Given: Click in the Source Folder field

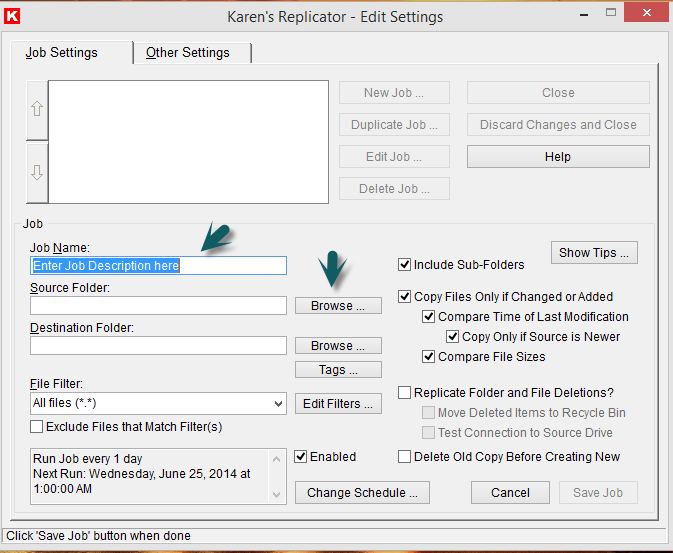Looking at the screenshot, I should click(158, 305).
